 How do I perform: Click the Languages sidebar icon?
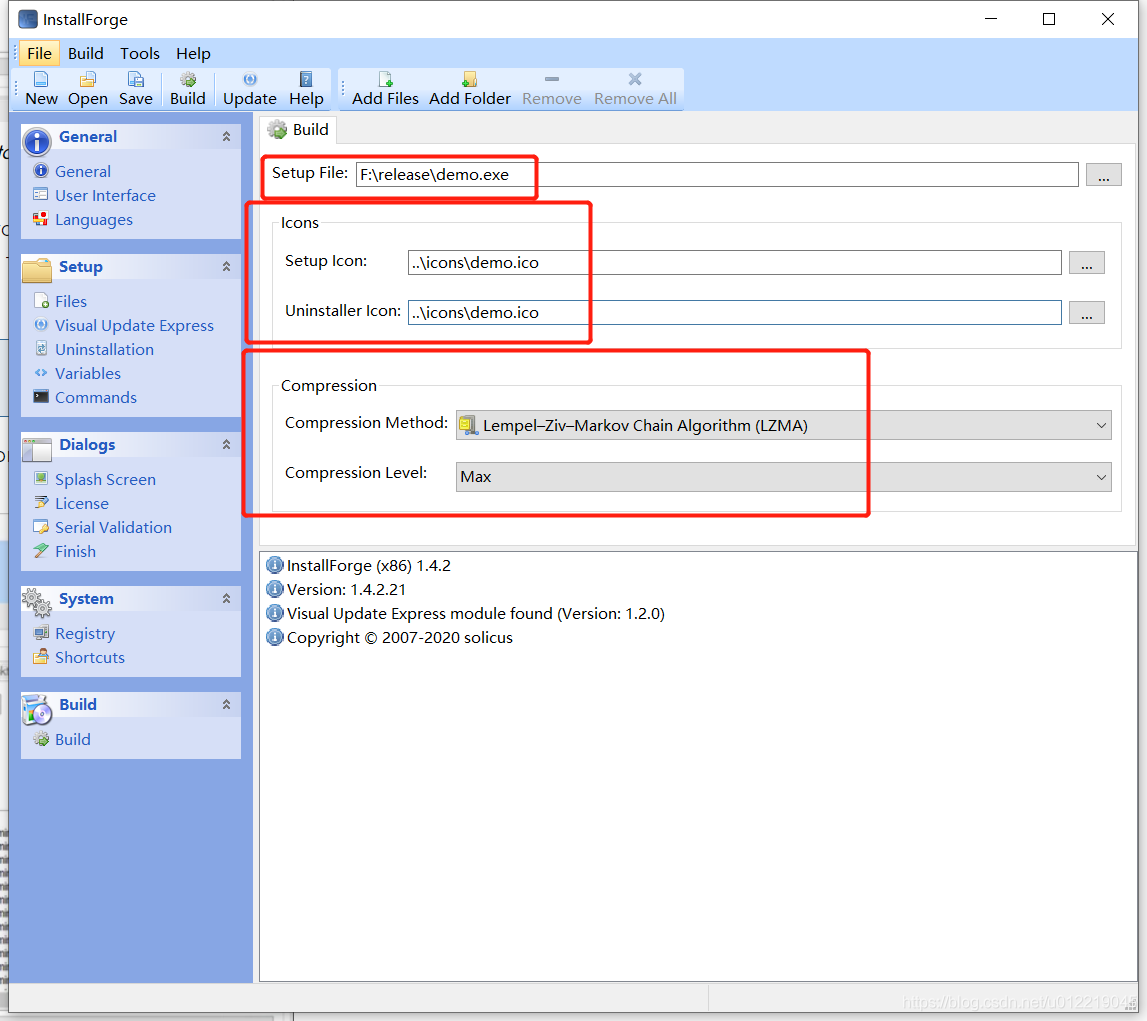click(x=41, y=219)
